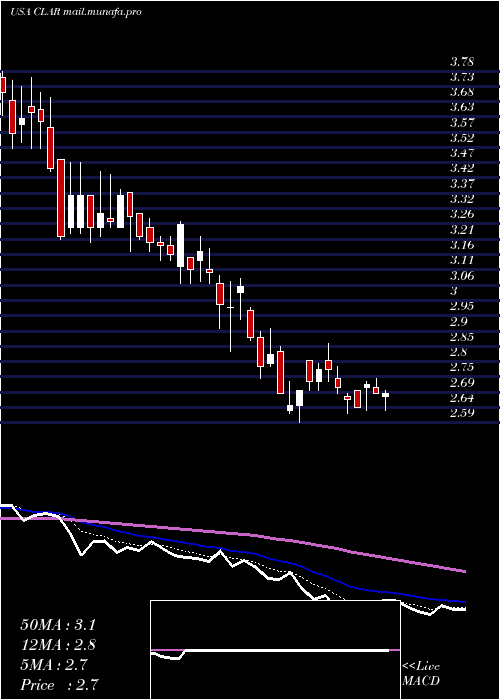Select the 2.64 price axis label
The image size is (500, 700).
pyautogui.click(x=462, y=398)
